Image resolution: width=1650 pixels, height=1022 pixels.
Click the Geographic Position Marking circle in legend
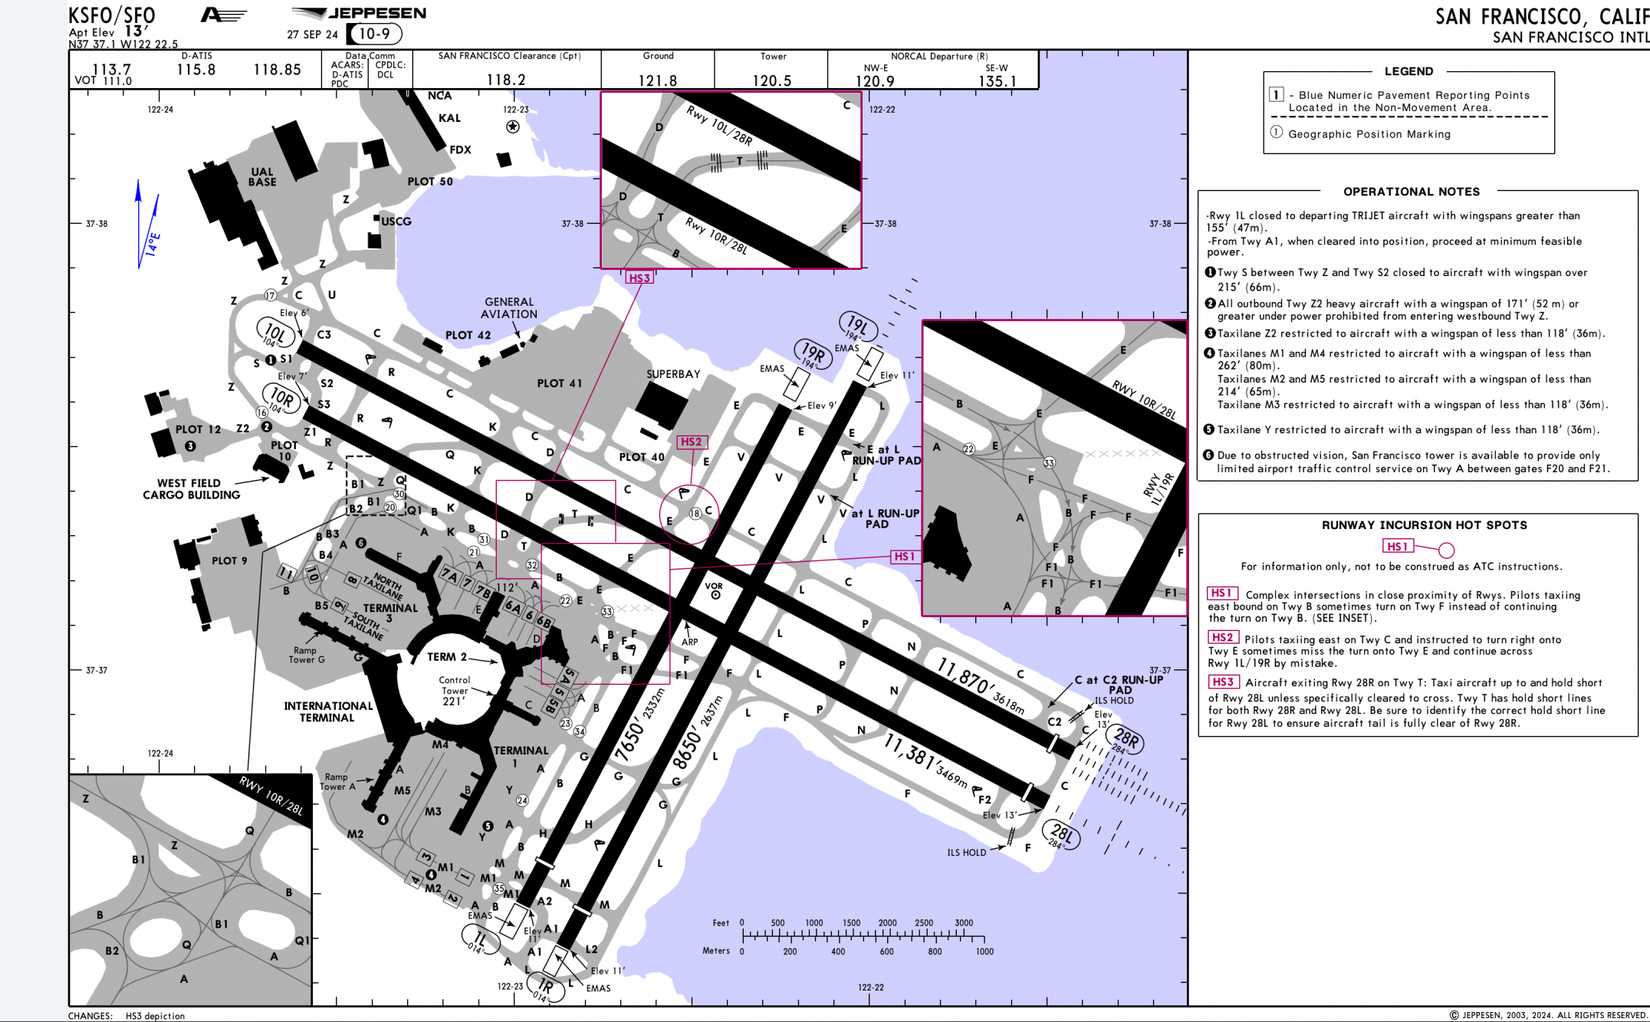tap(1276, 132)
